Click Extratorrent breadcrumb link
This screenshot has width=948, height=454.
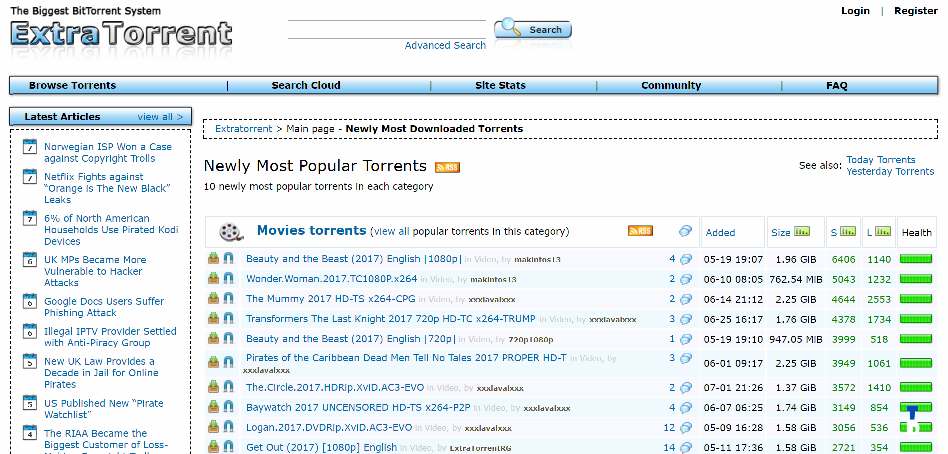click(244, 129)
